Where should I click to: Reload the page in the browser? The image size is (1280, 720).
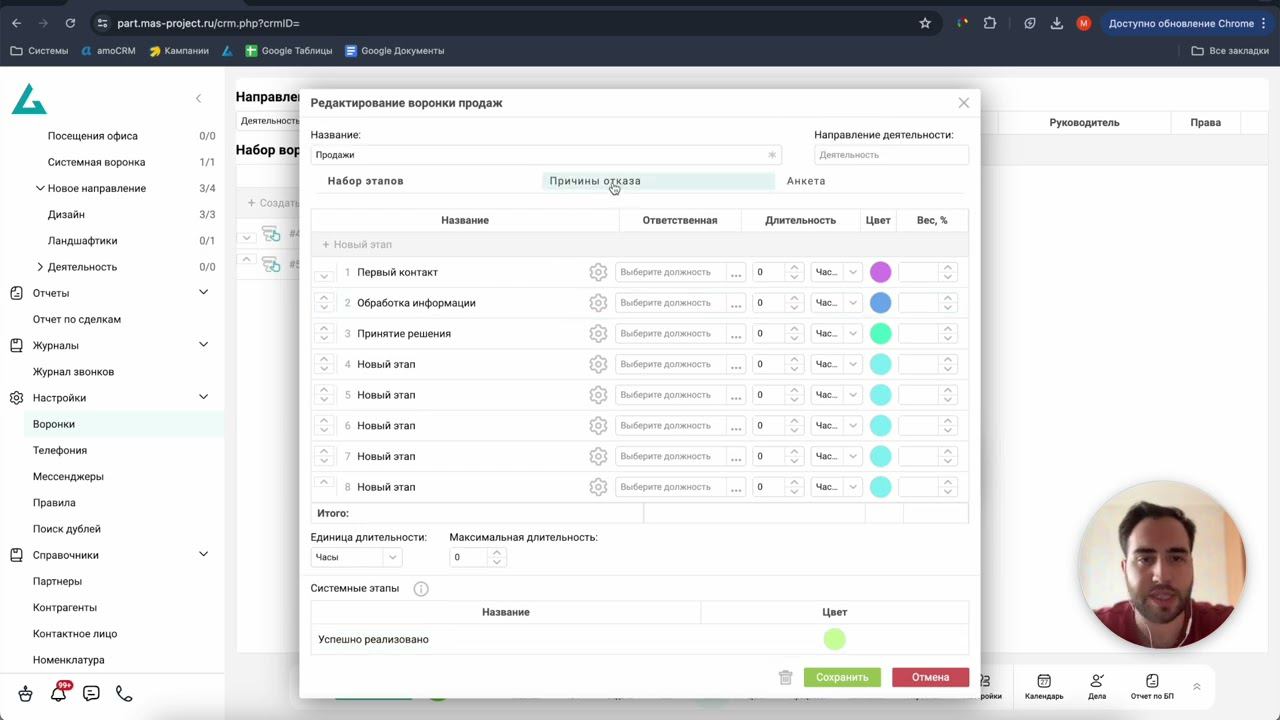click(x=70, y=23)
